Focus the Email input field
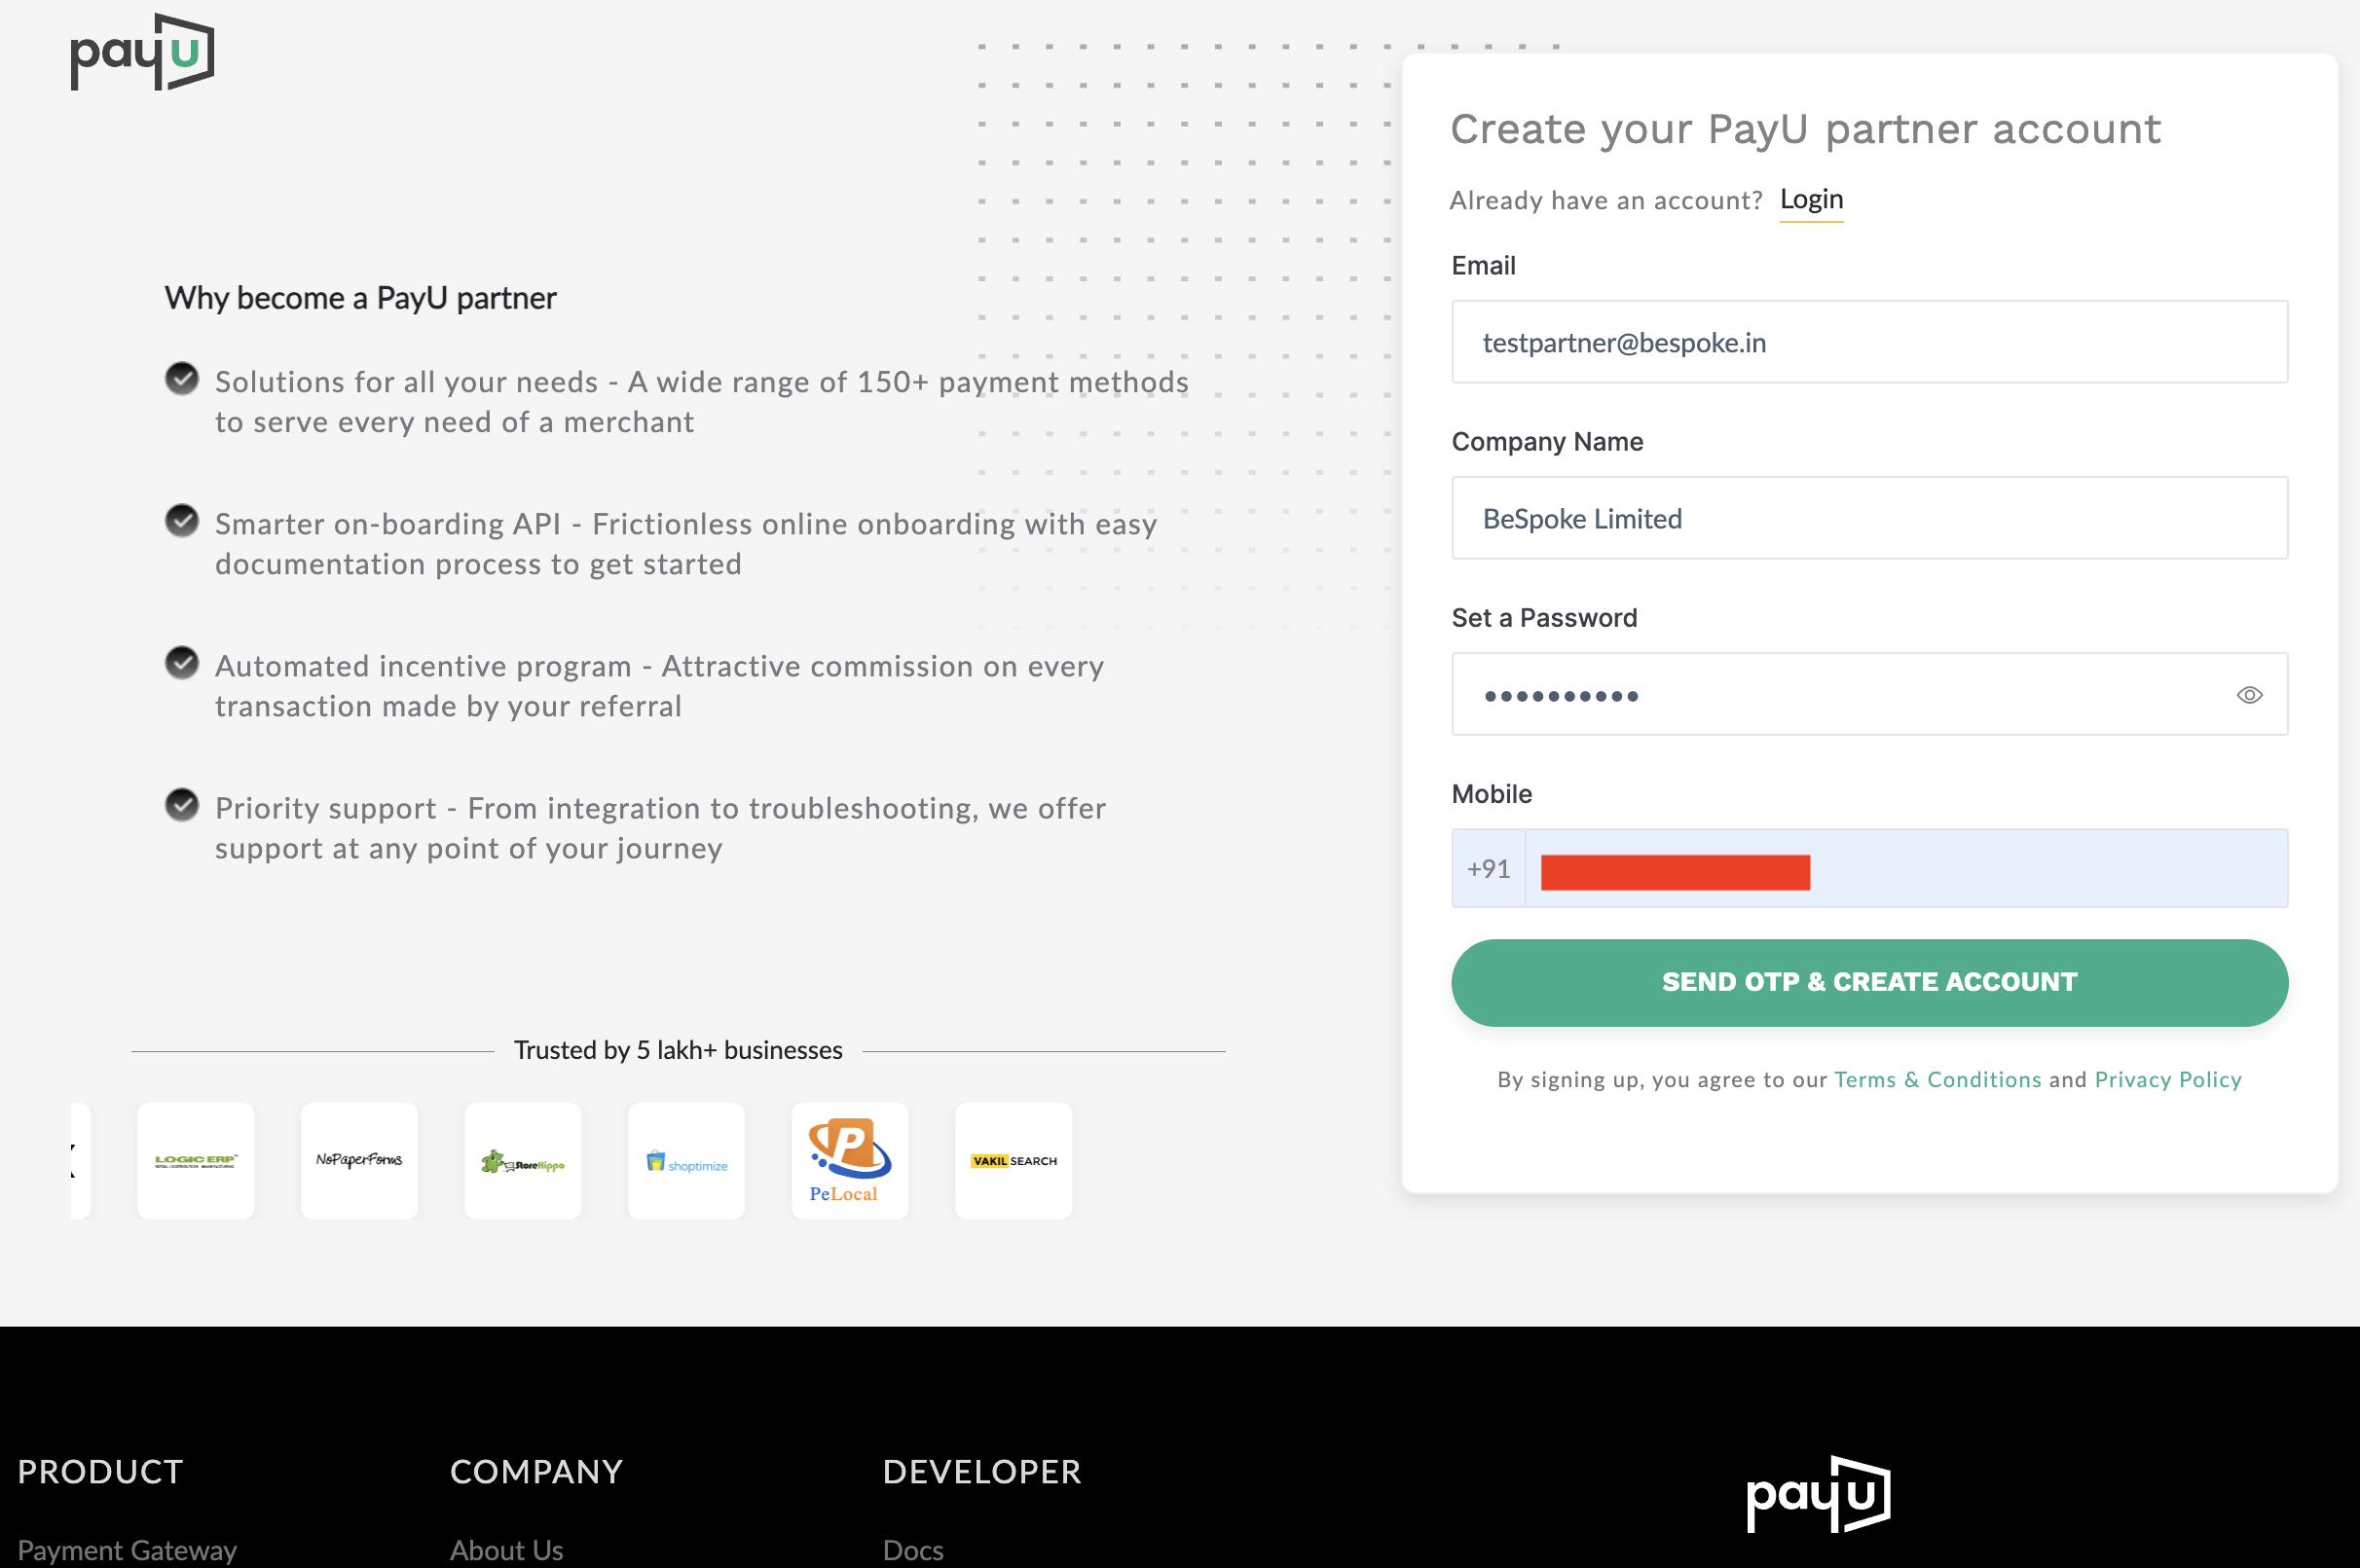2360x1568 pixels. [1869, 342]
